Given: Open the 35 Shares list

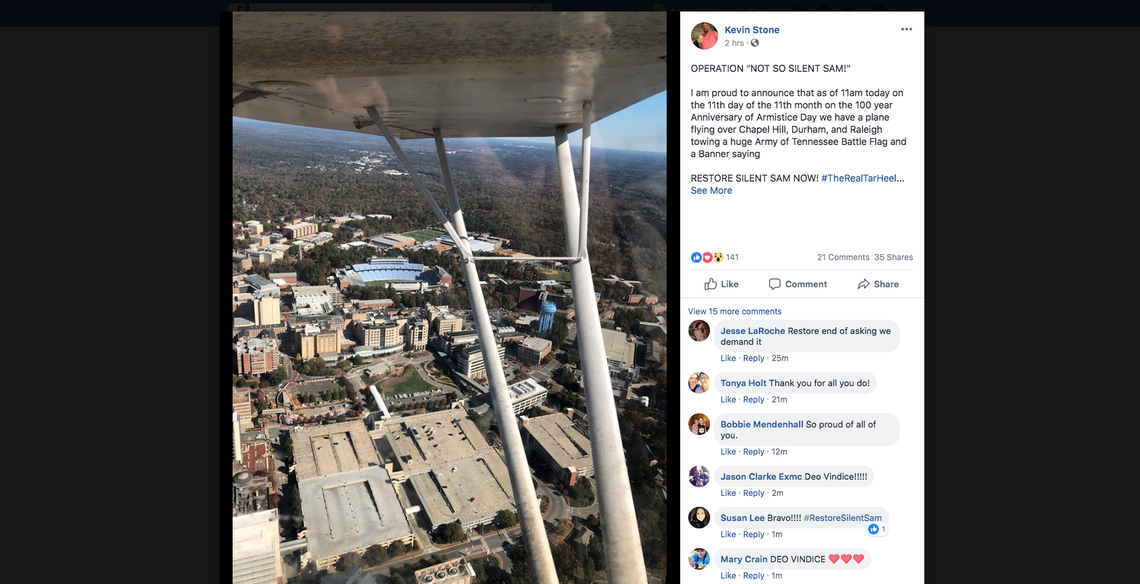Looking at the screenshot, I should (x=892, y=257).
